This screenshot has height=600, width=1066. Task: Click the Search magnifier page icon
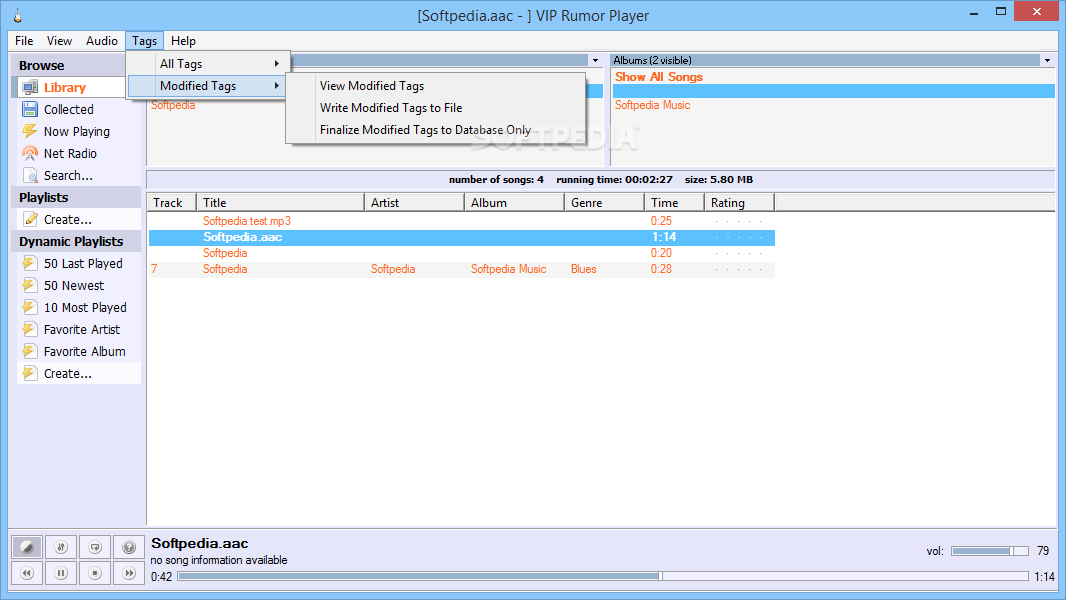coord(30,175)
